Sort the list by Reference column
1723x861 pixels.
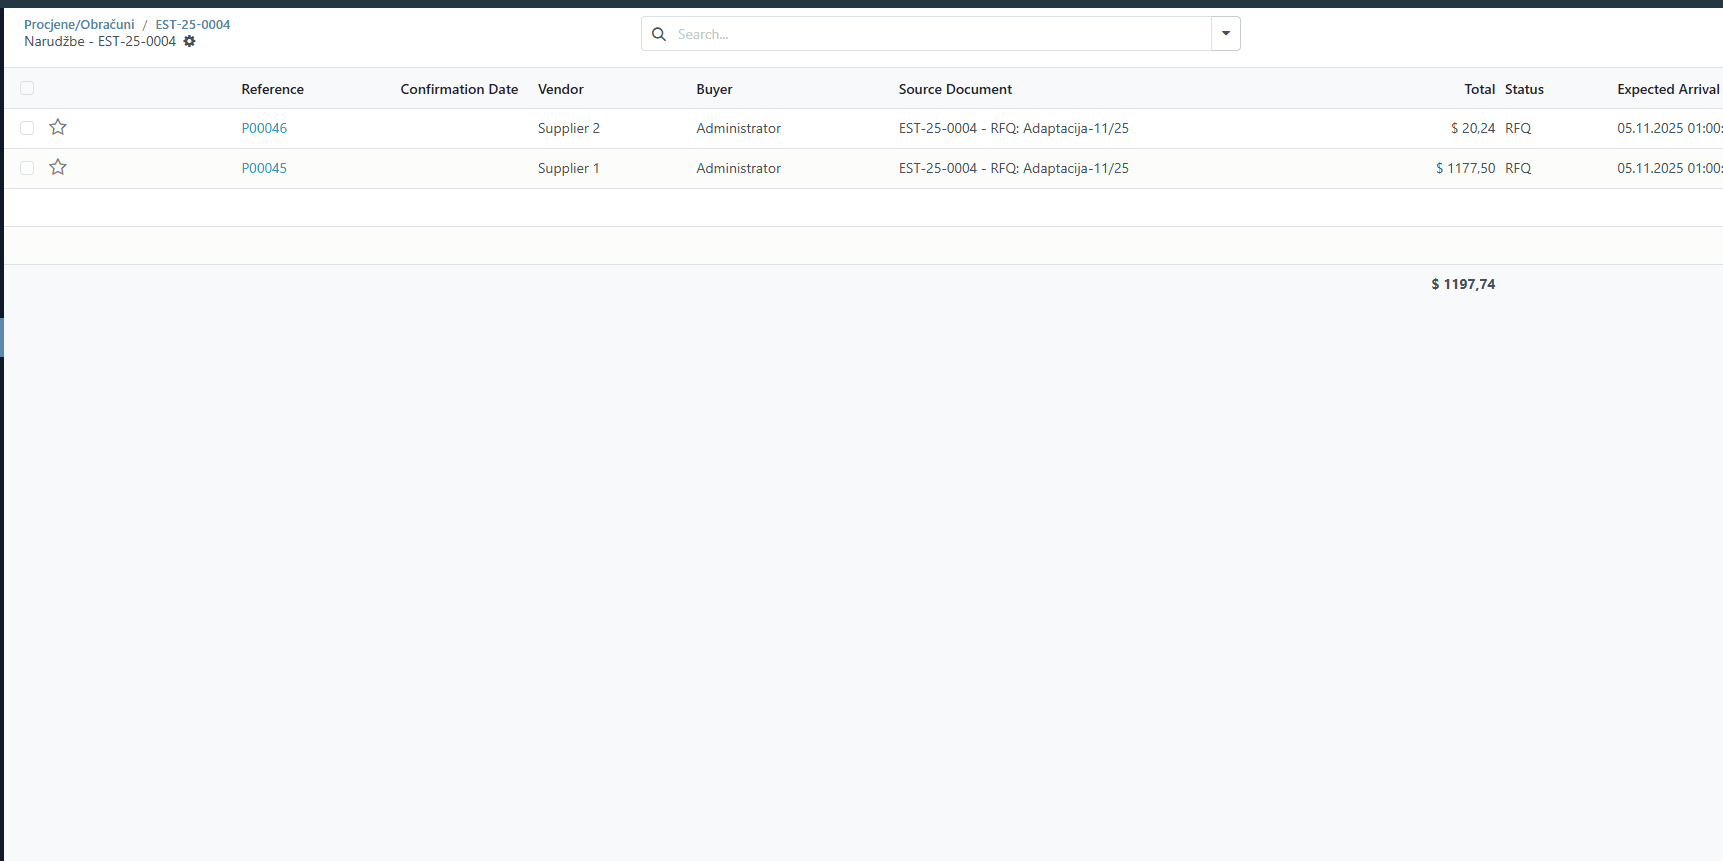[x=272, y=89]
